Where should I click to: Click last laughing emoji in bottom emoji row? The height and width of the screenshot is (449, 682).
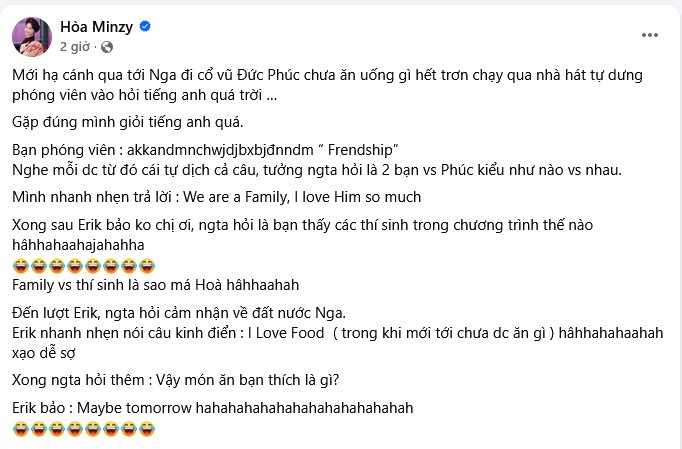[x=148, y=429]
